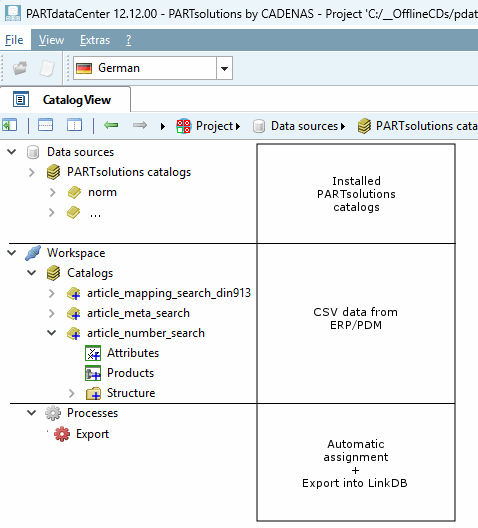Viewport: 478px width, 528px height.
Task: Click the Data sources breadcrumb
Action: pos(304,126)
